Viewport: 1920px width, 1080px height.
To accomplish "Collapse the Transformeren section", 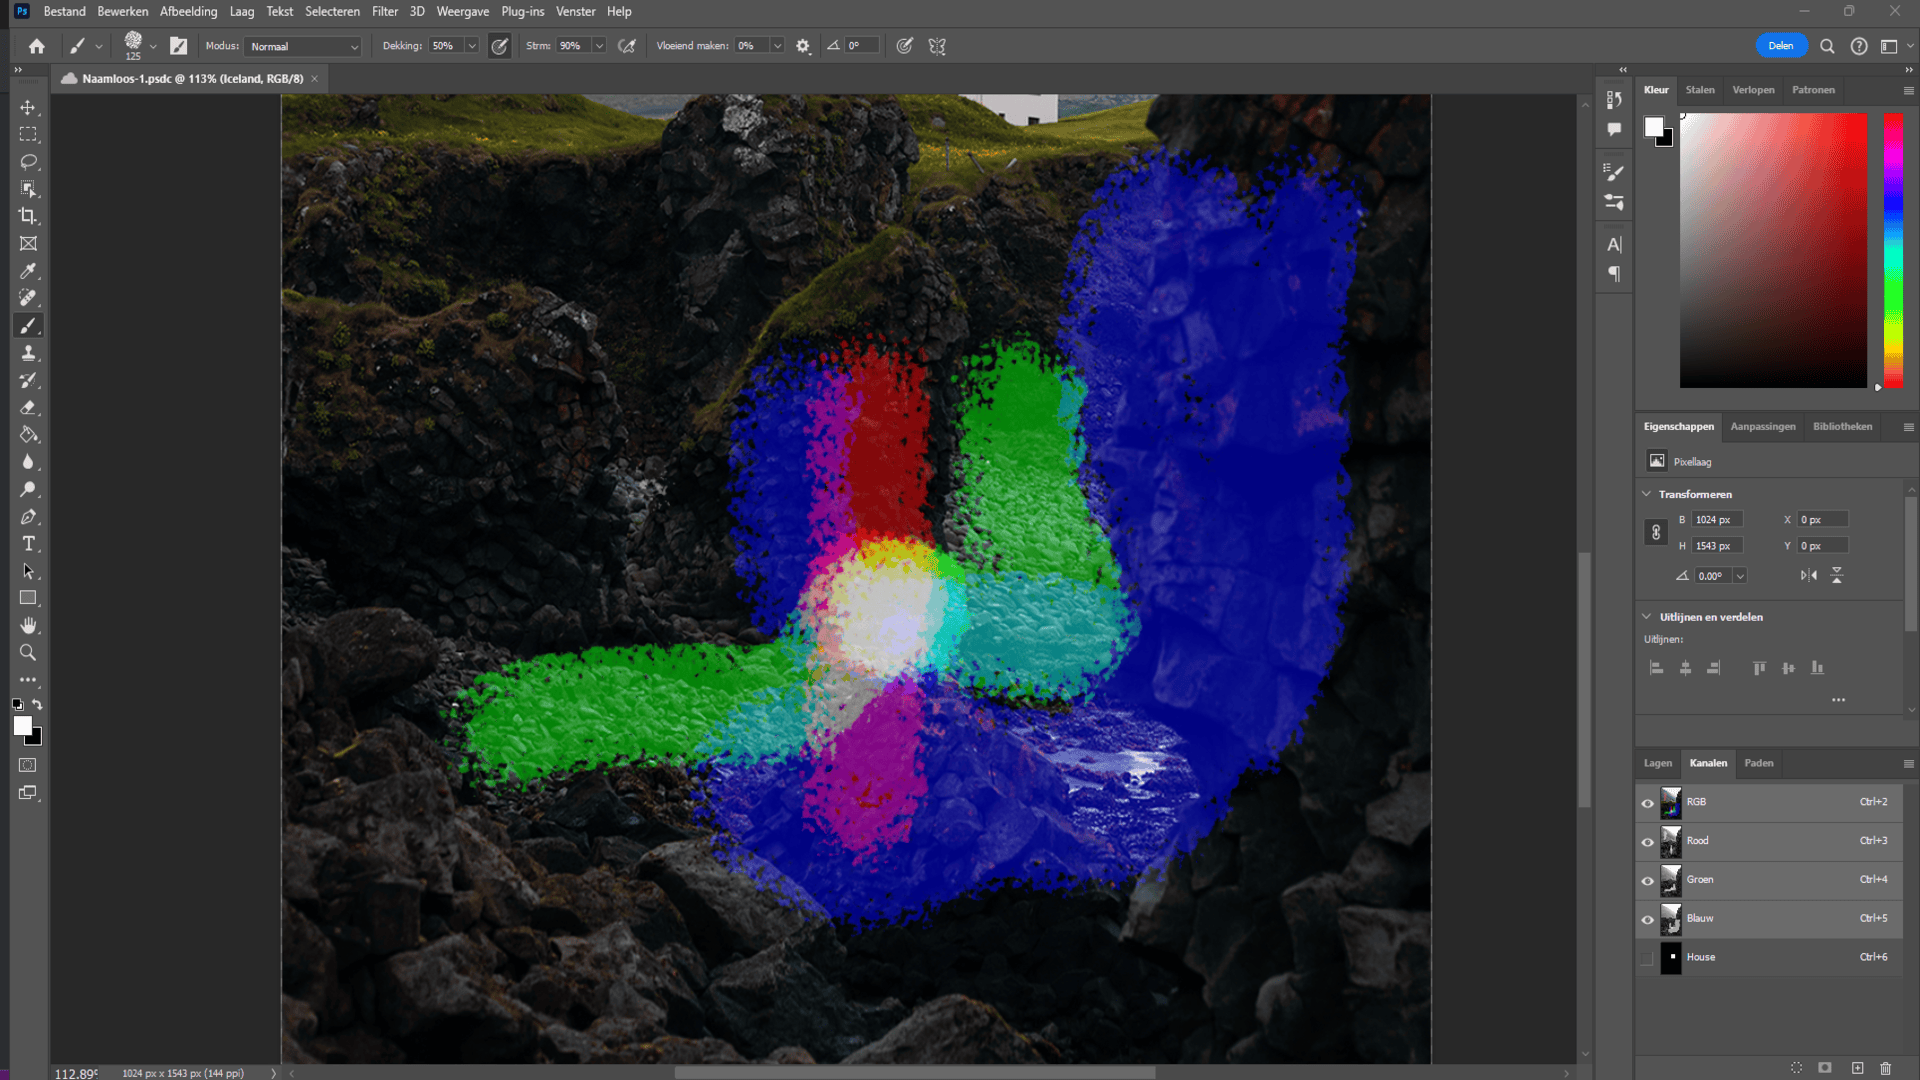I will point(1647,494).
